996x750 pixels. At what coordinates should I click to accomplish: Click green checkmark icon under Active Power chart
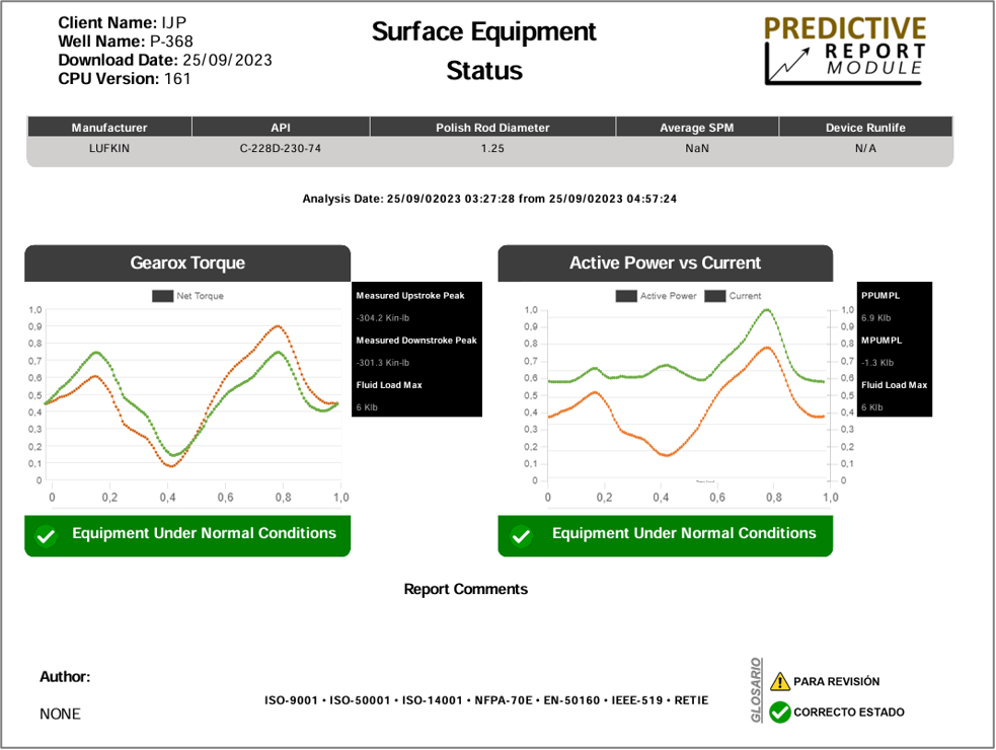click(x=520, y=536)
